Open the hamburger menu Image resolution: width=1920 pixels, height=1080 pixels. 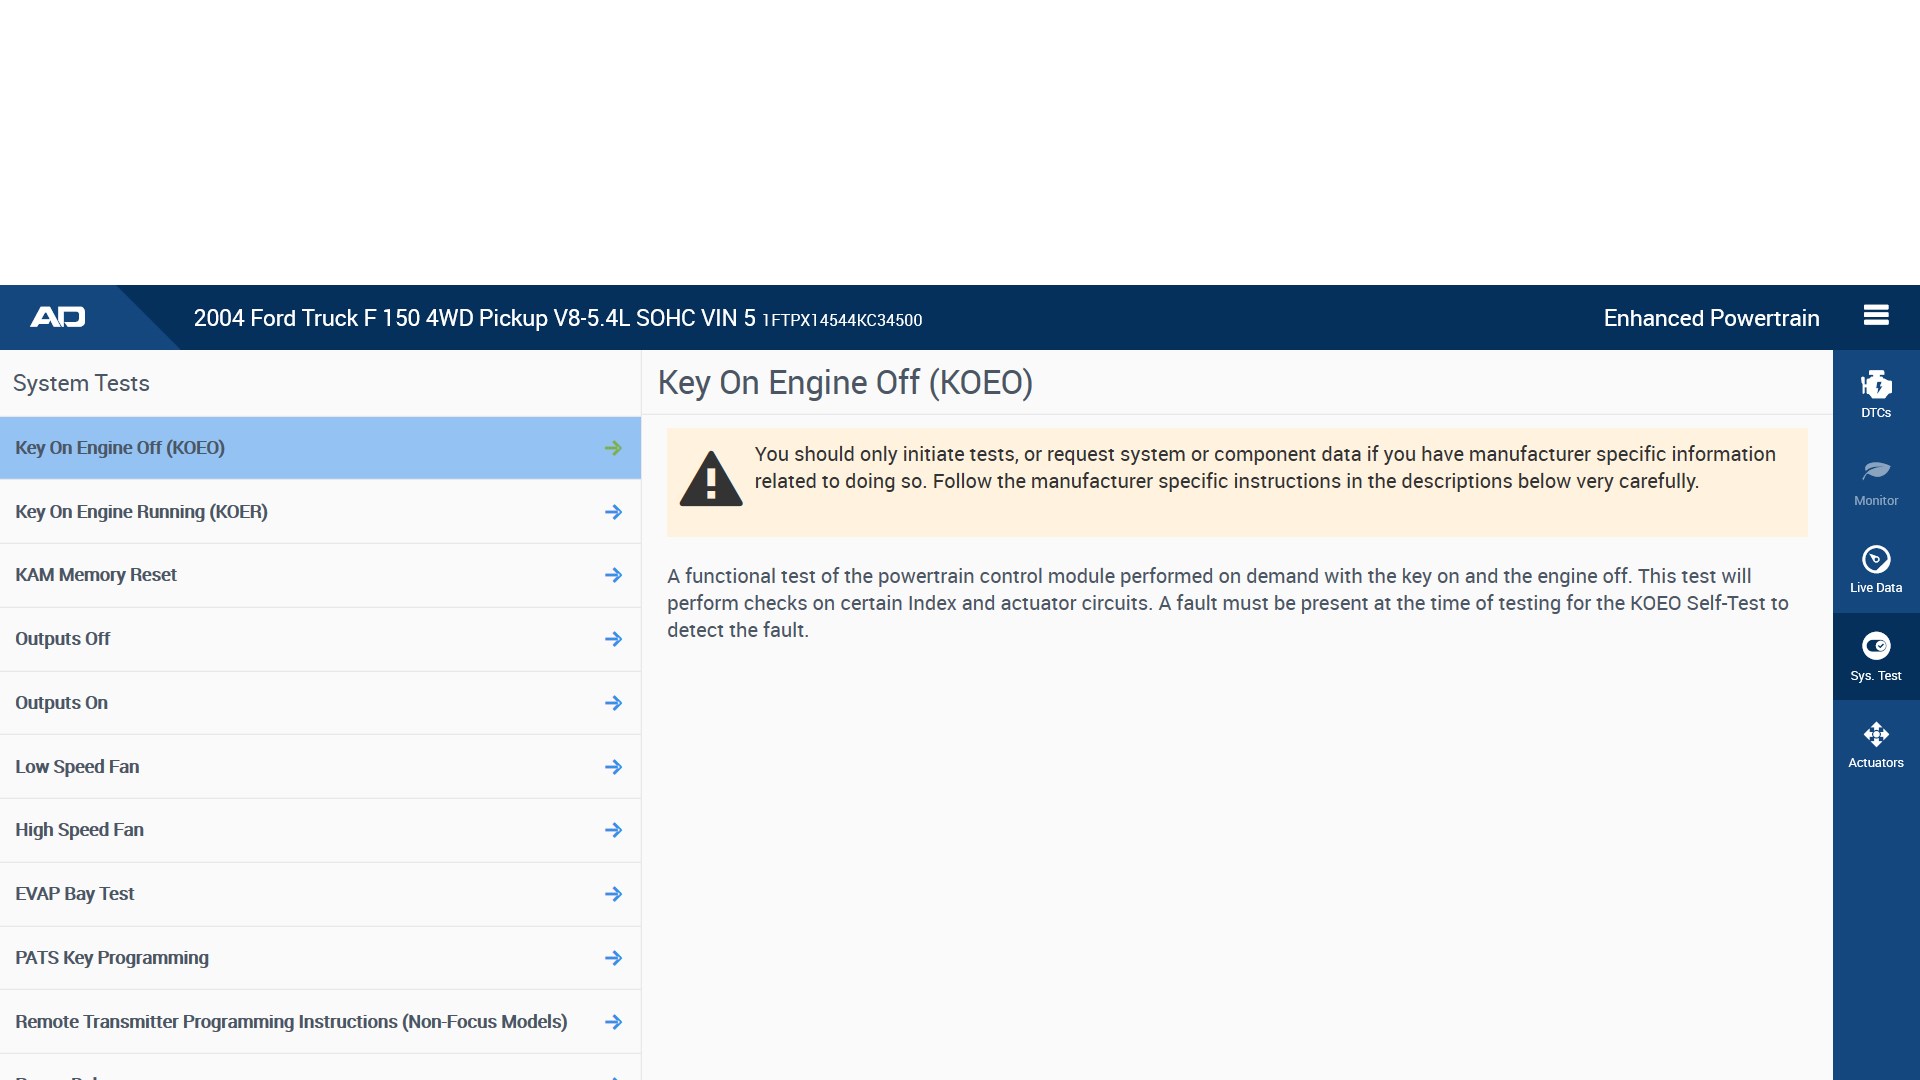pos(1876,315)
